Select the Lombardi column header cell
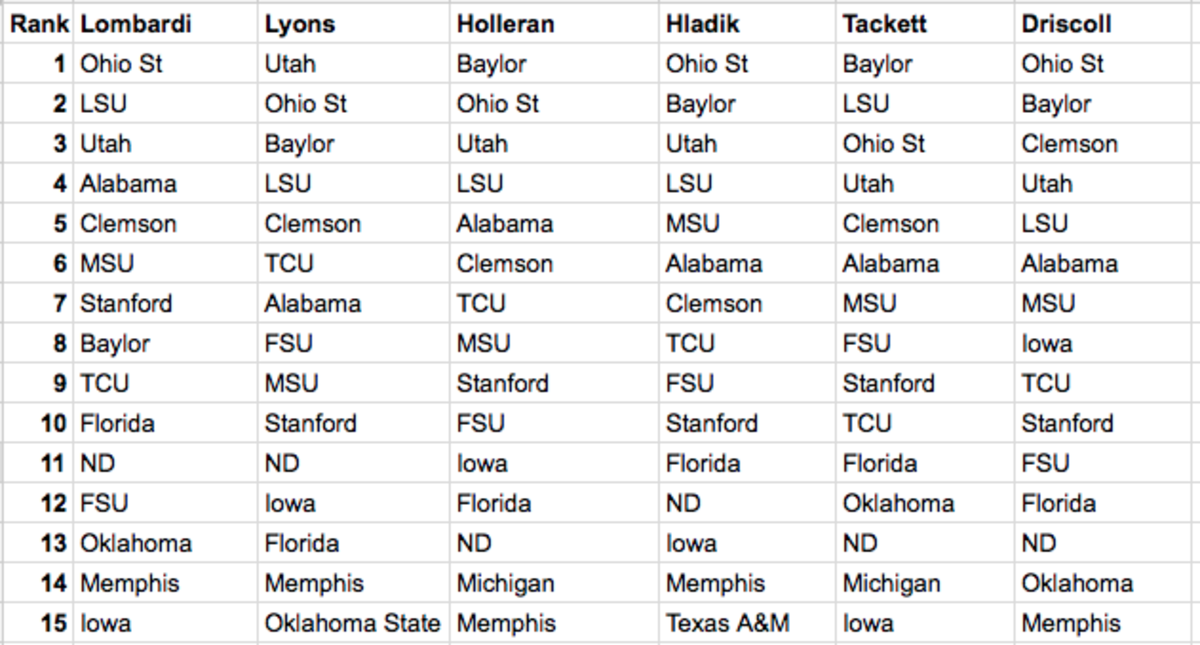The image size is (1200, 645). [x=165, y=23]
